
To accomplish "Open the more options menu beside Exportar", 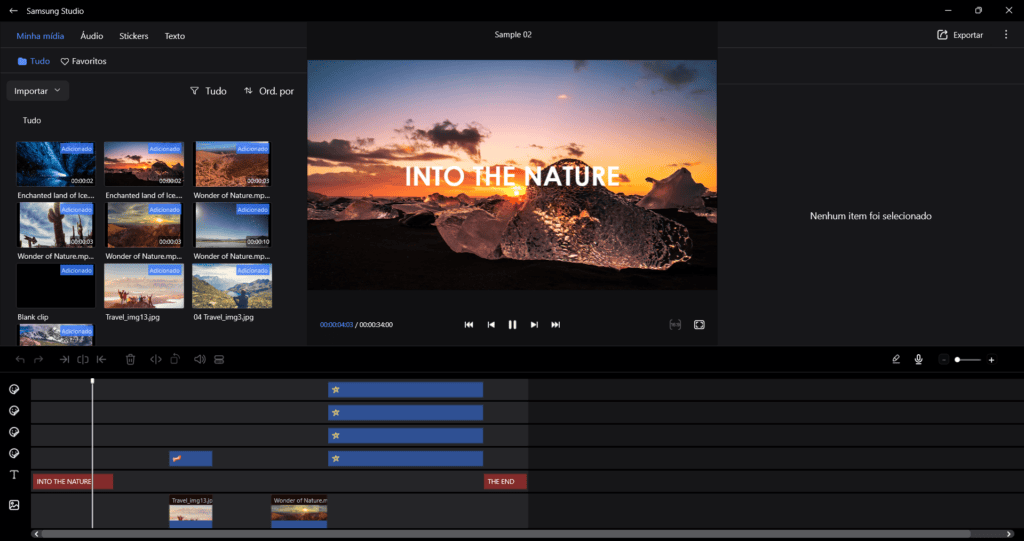I will tap(1006, 35).
